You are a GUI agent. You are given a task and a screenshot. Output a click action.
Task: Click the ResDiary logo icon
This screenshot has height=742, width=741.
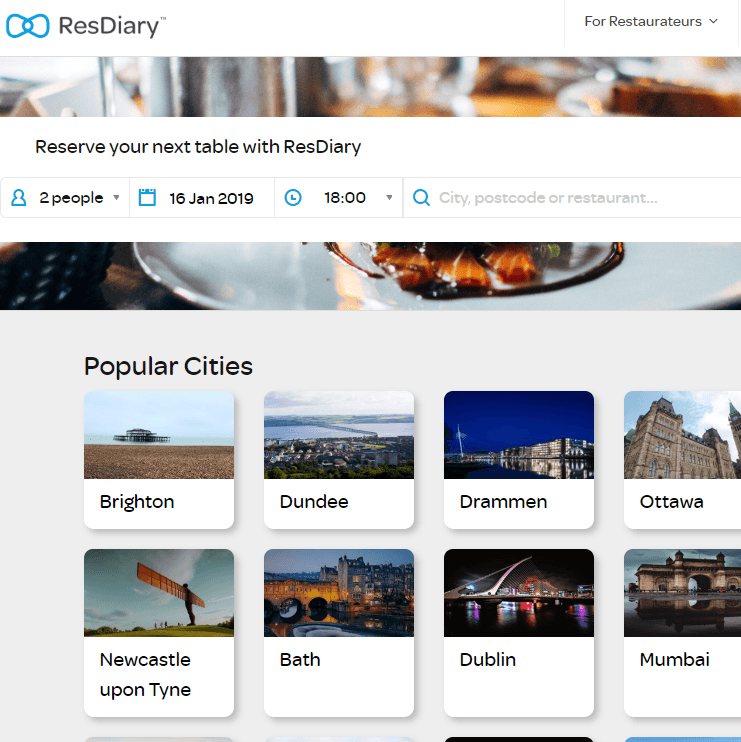28,26
